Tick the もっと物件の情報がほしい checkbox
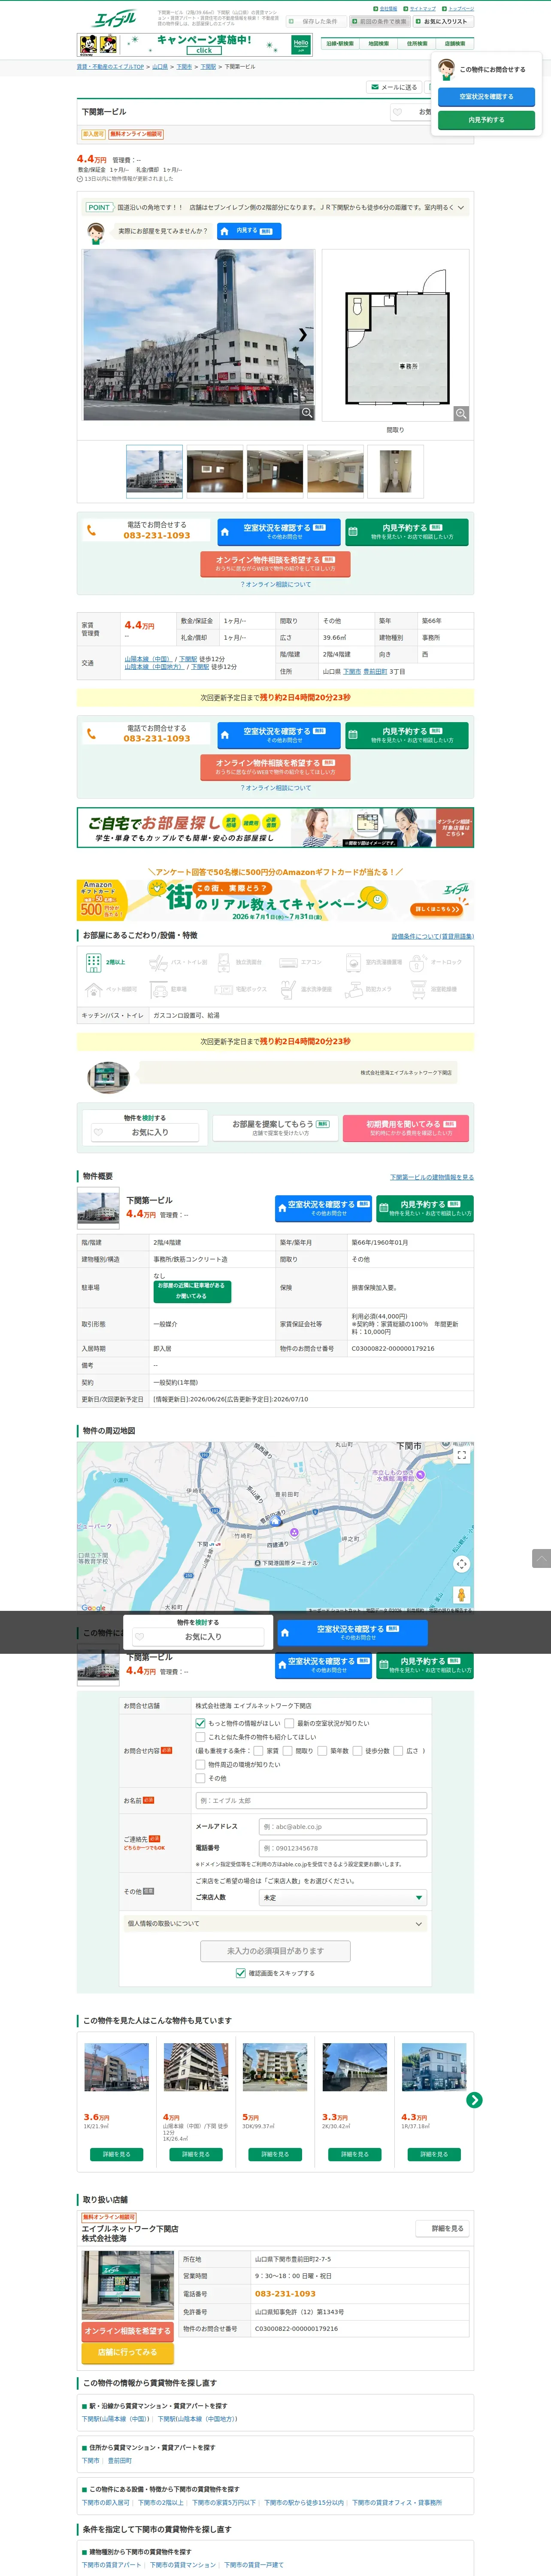This screenshot has height=2576, width=551. click(x=200, y=1723)
